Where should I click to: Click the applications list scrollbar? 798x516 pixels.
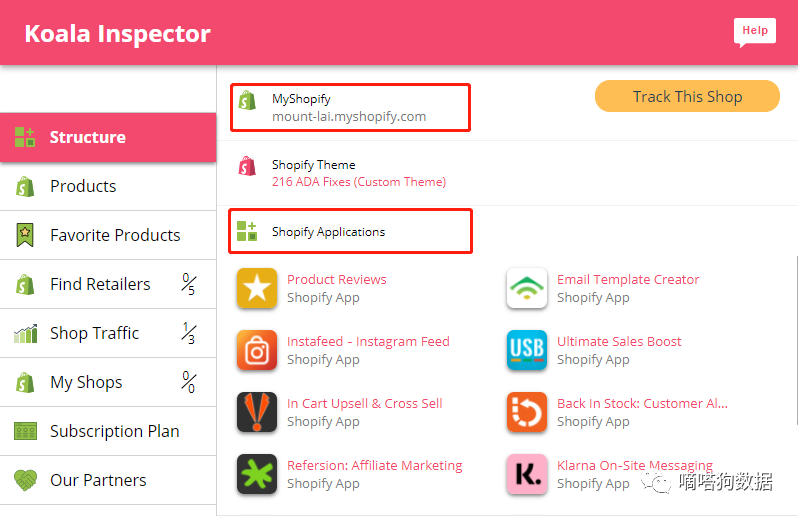click(796, 340)
